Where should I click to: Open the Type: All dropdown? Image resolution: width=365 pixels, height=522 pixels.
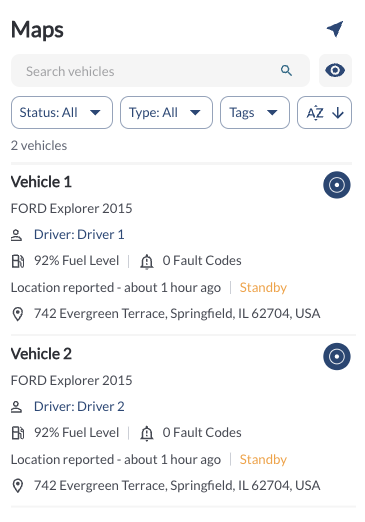tap(166, 113)
